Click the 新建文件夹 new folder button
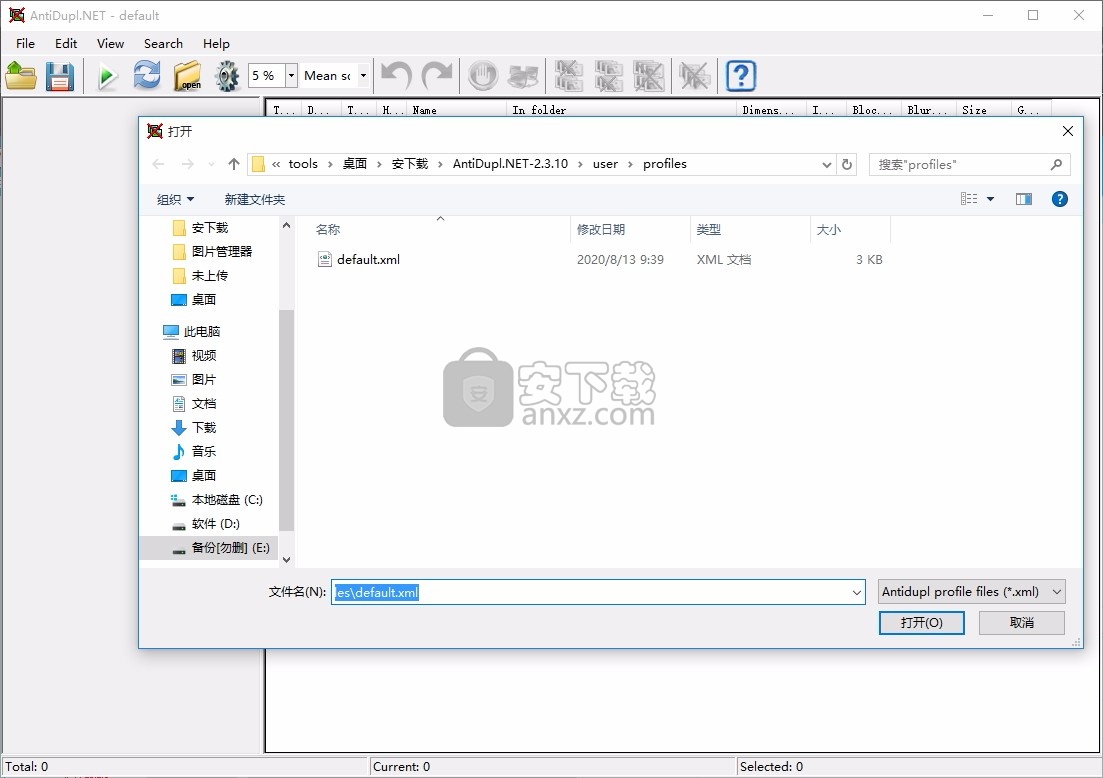Screen dimensions: 1103x778 [x=255, y=200]
